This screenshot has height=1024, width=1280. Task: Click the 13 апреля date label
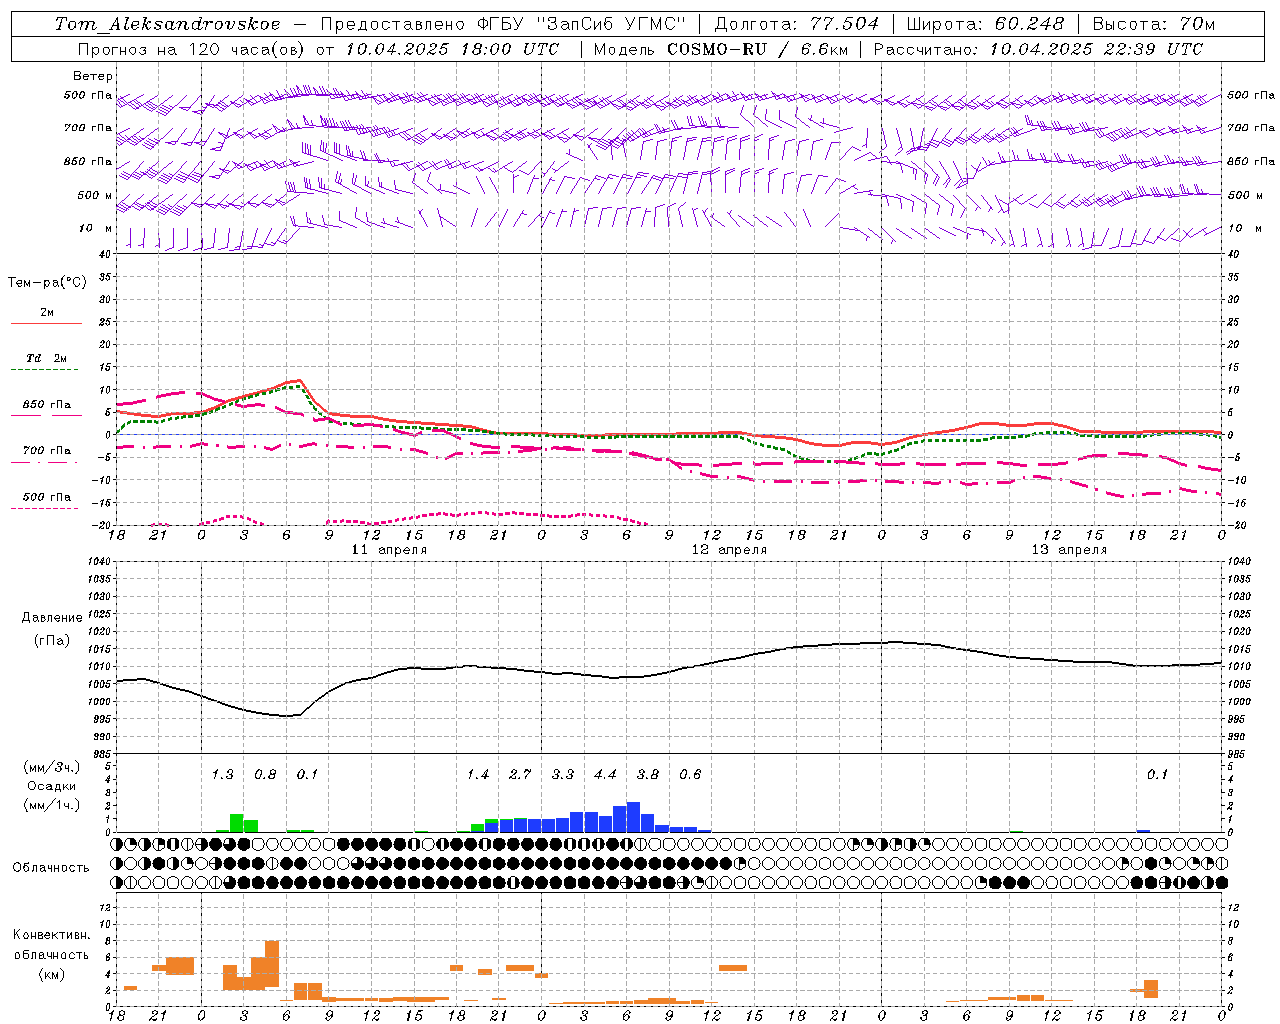(1070, 550)
